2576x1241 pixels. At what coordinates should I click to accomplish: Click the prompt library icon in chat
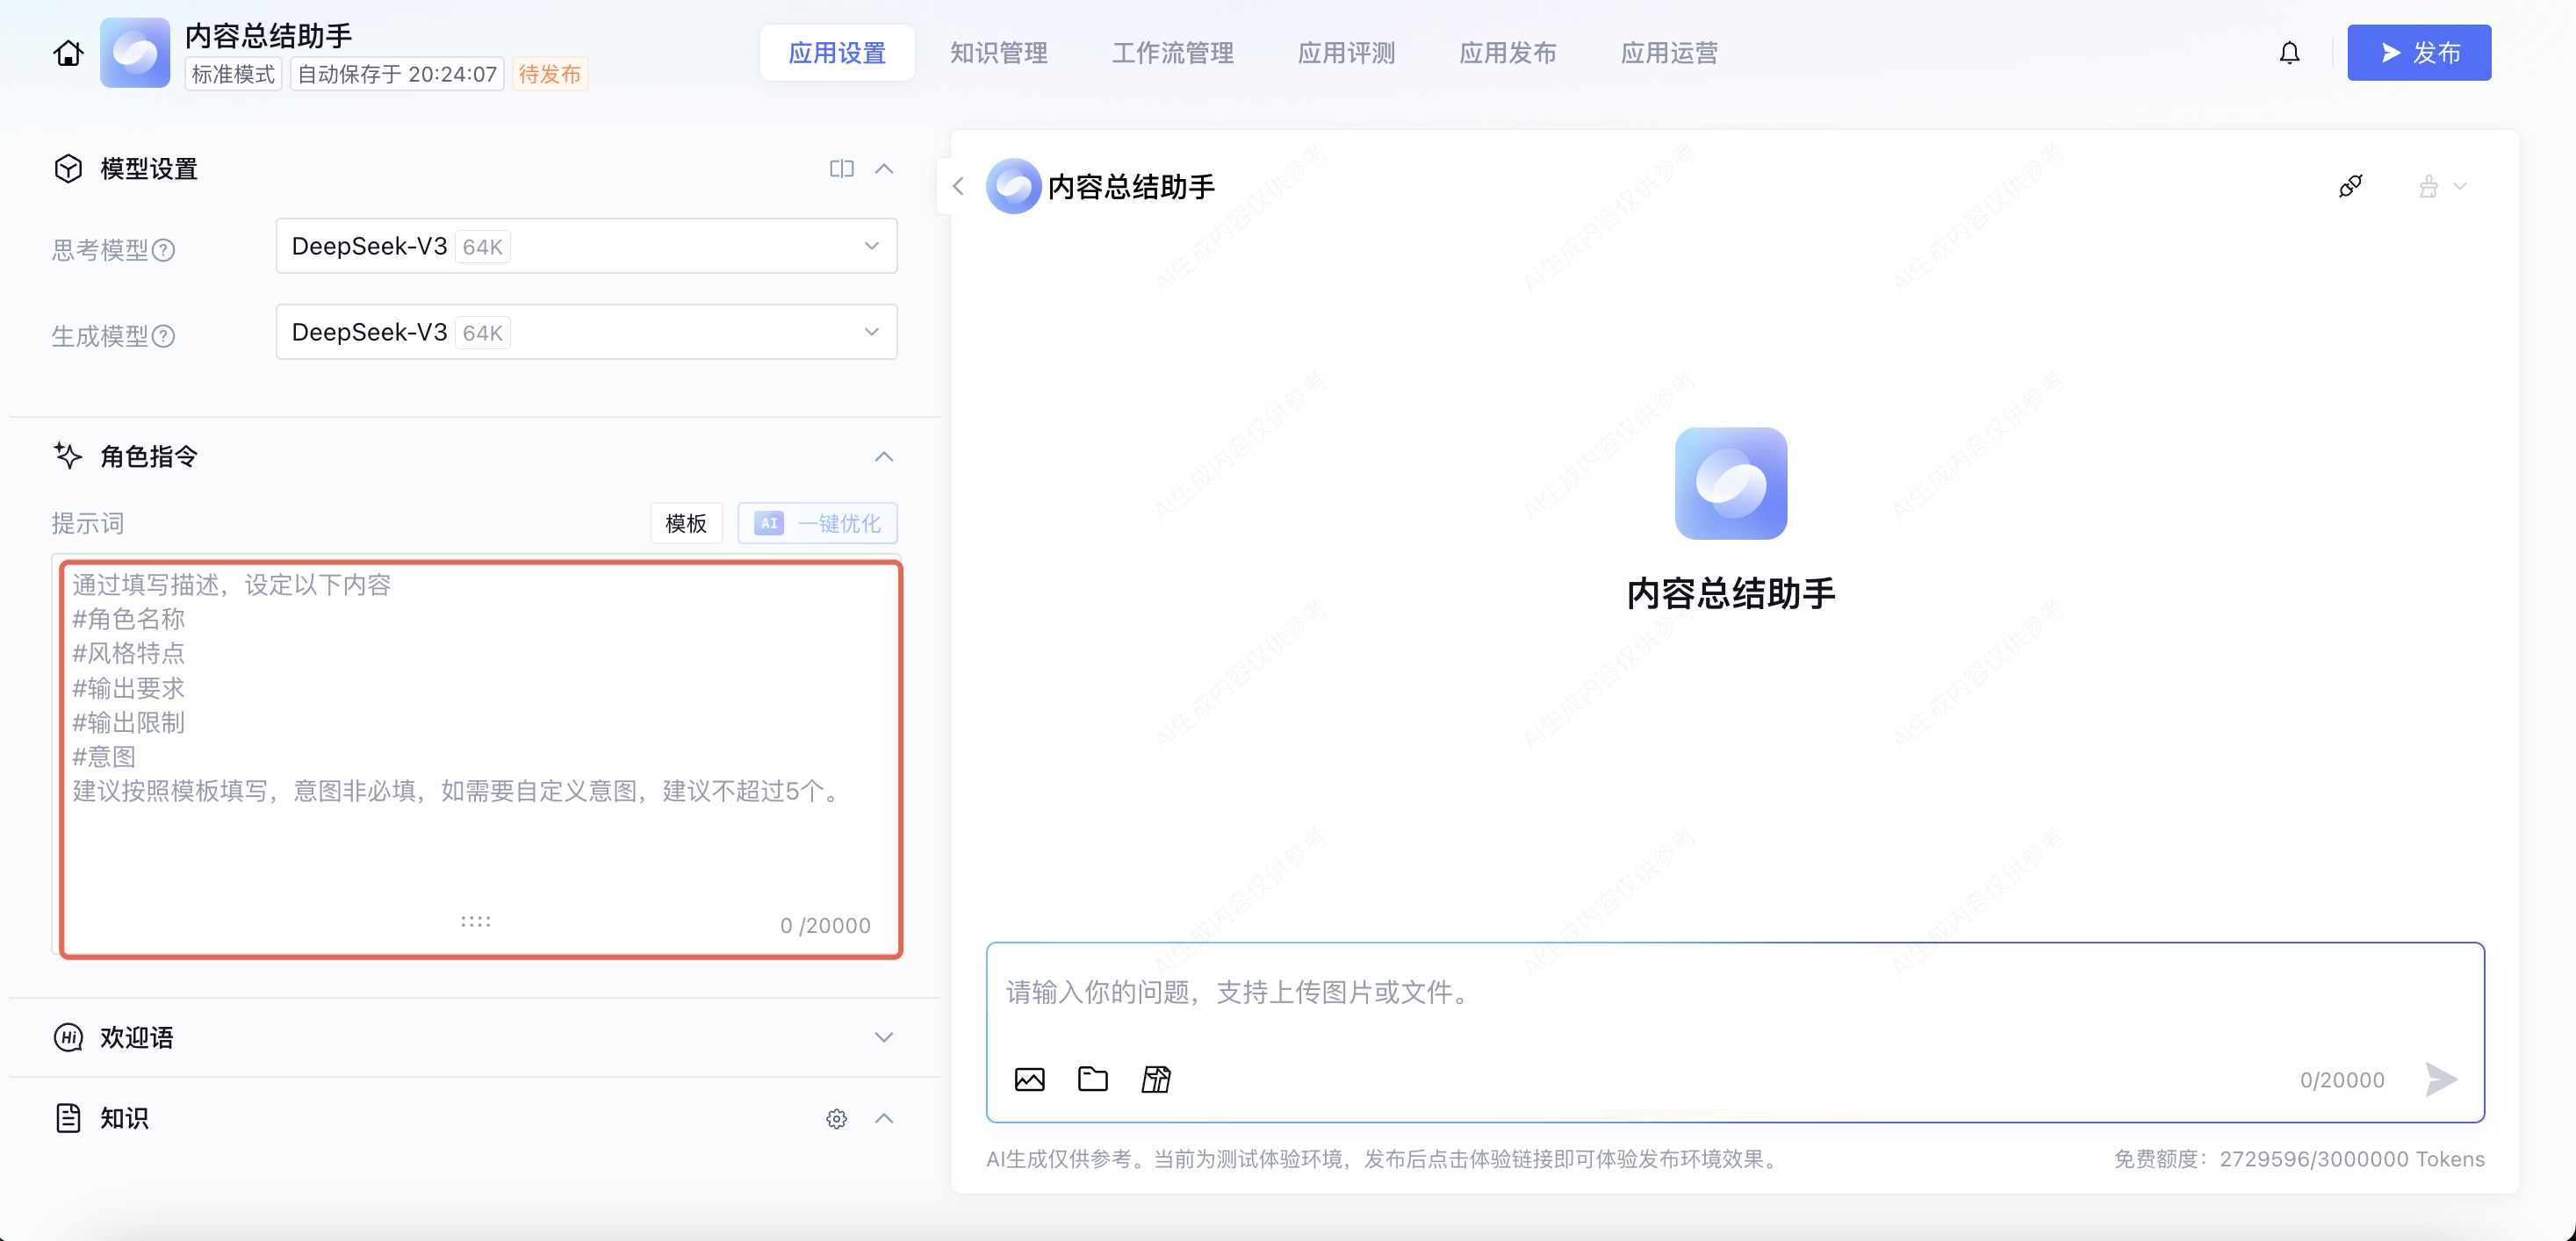pos(1156,1079)
